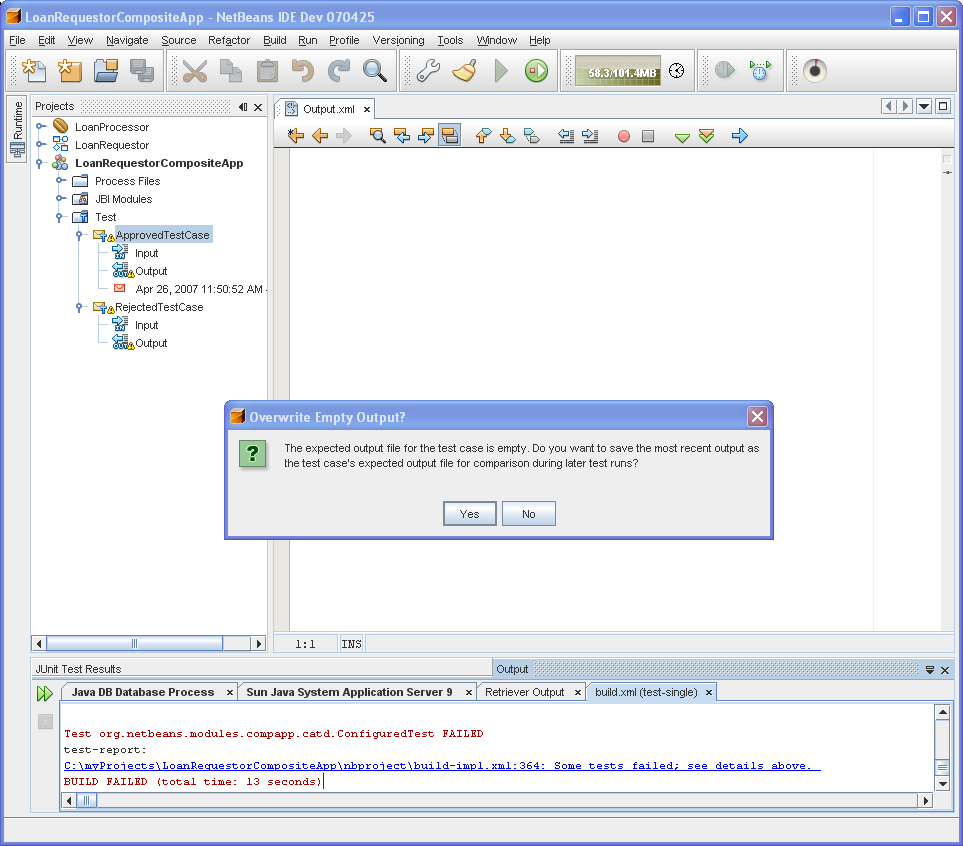The image size is (963, 846).
Task: Collapse the ApprovedTestCase node
Action: click(79, 235)
